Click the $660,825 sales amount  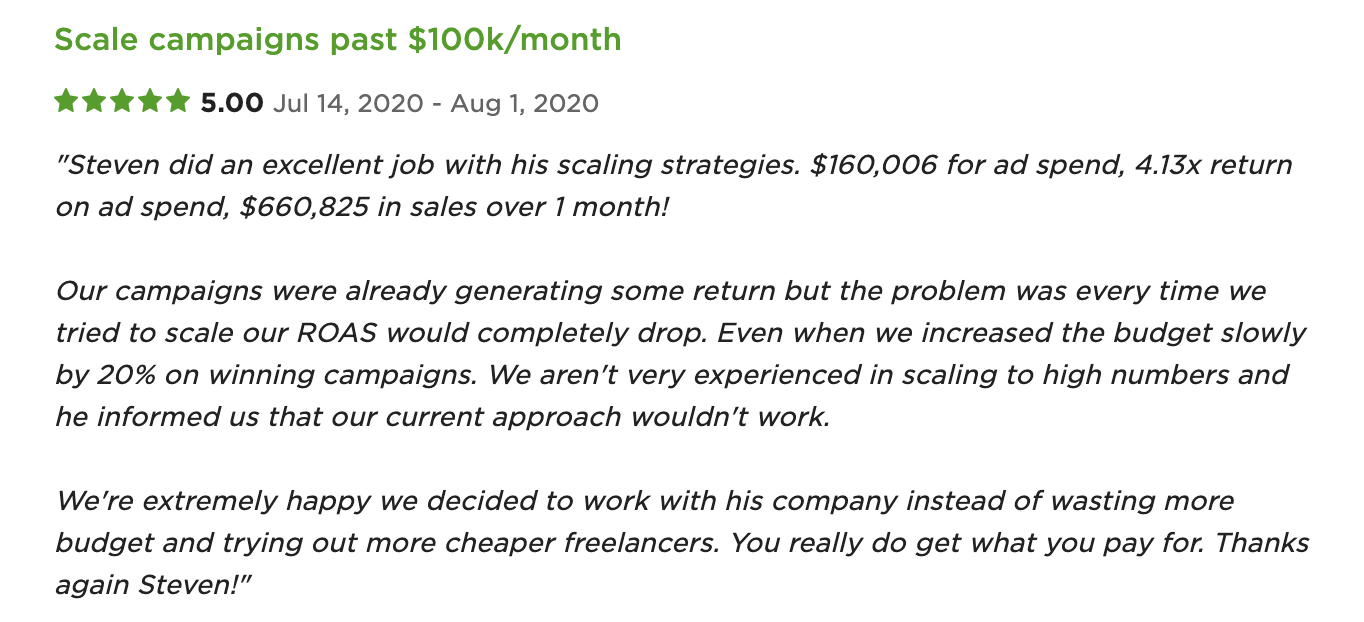click(x=305, y=207)
